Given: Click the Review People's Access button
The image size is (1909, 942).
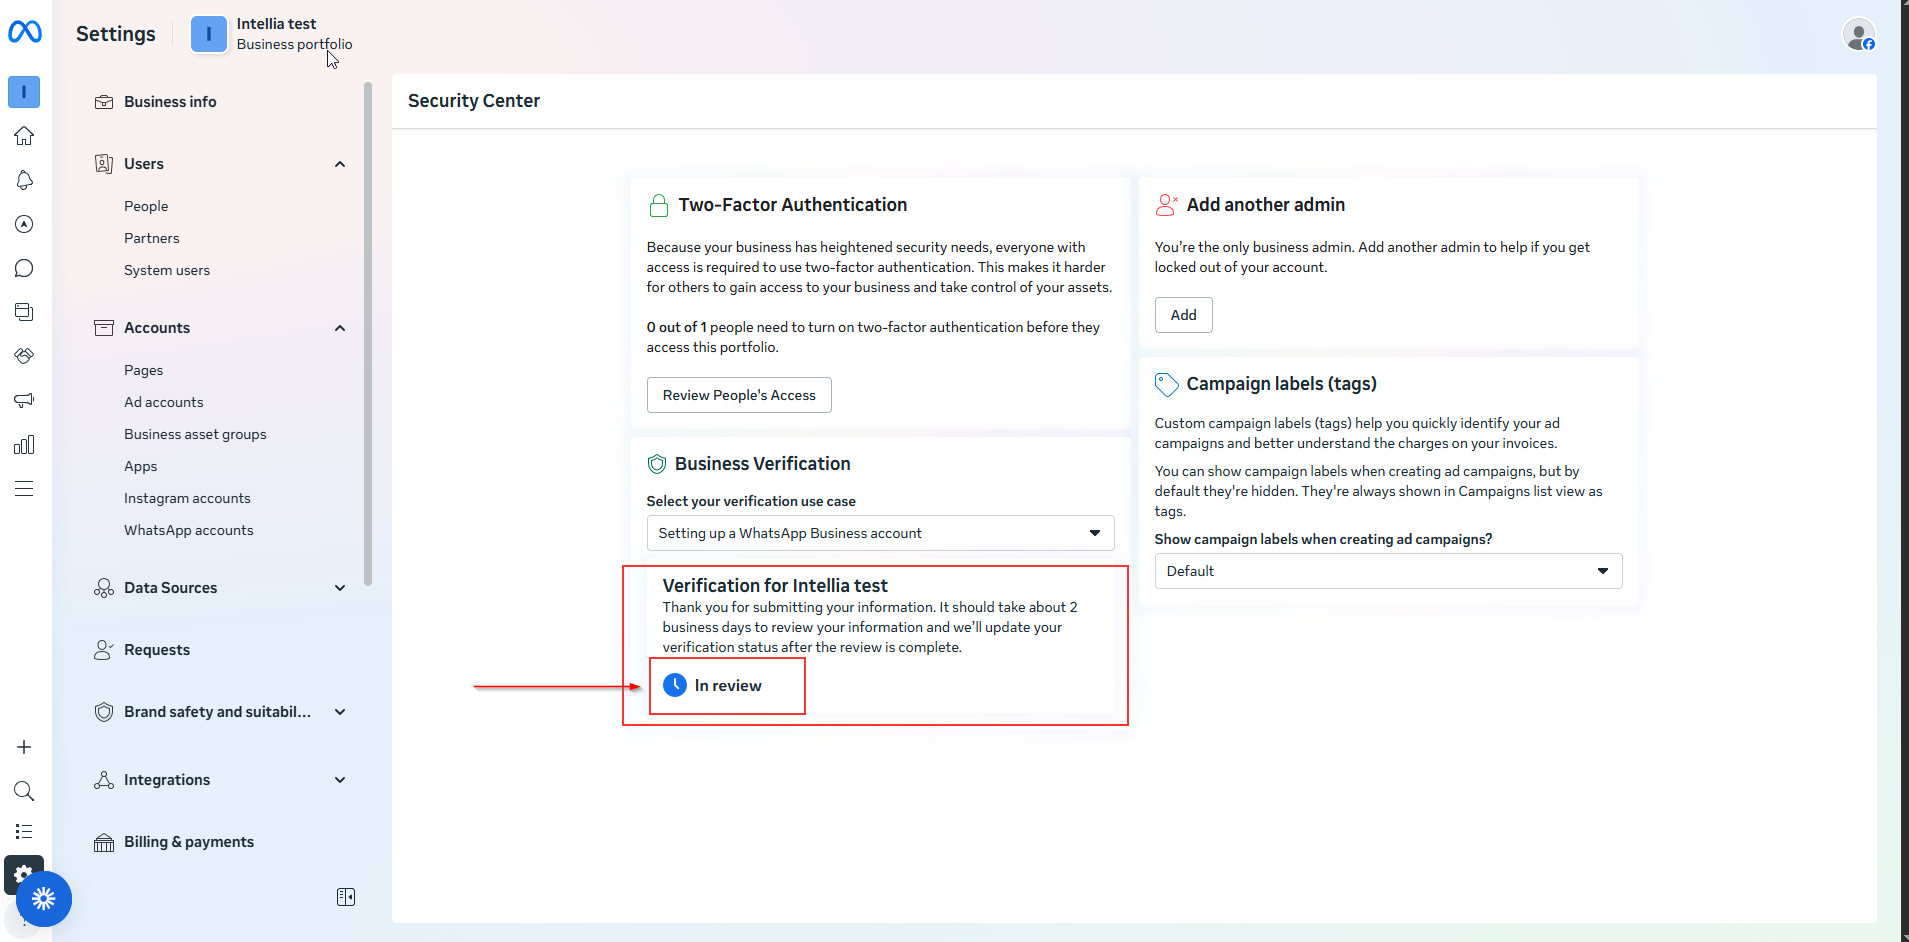Looking at the screenshot, I should [x=739, y=395].
